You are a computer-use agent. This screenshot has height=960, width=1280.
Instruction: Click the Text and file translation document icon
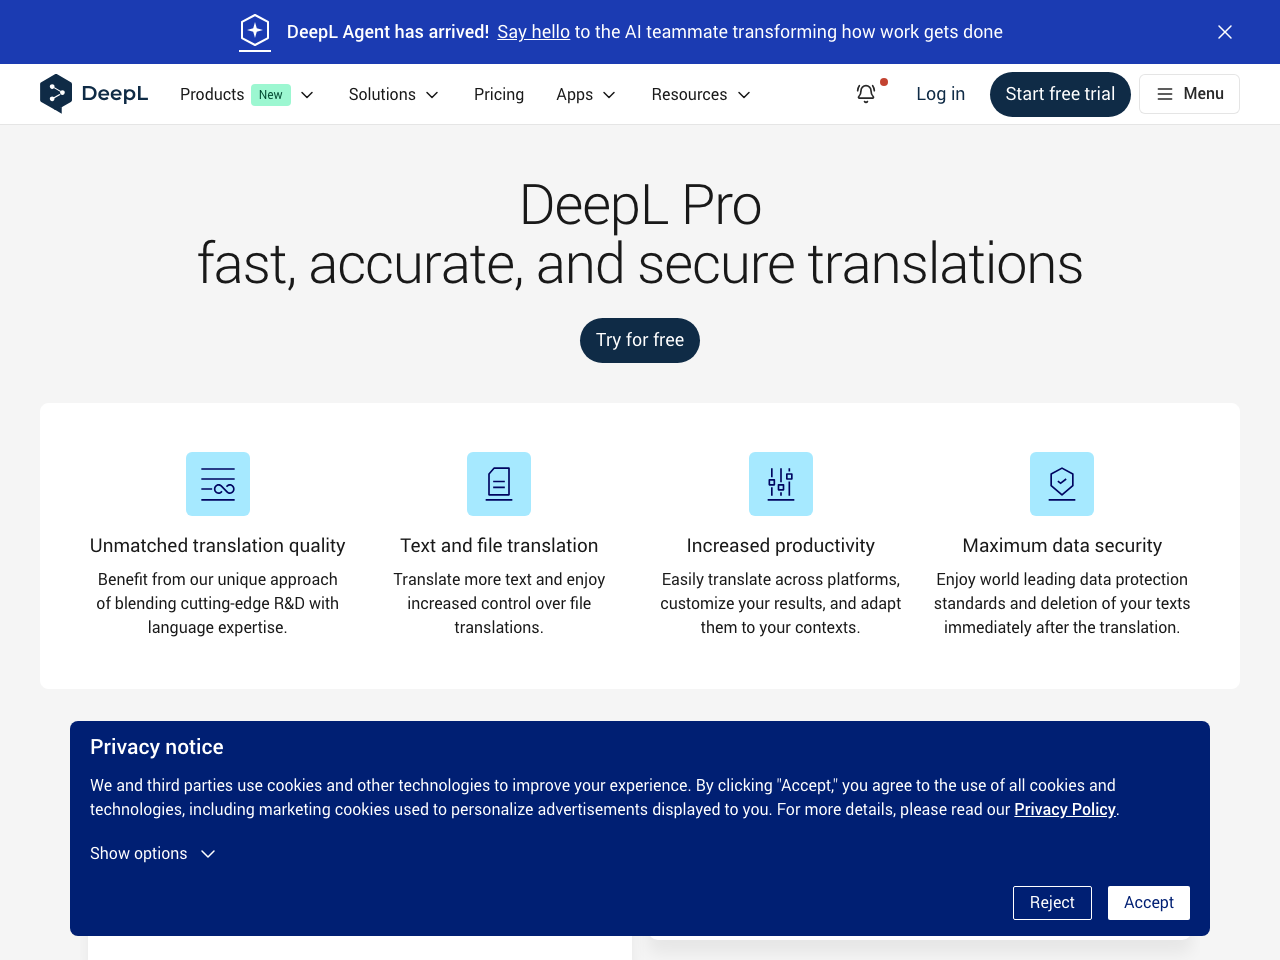pyautogui.click(x=499, y=484)
